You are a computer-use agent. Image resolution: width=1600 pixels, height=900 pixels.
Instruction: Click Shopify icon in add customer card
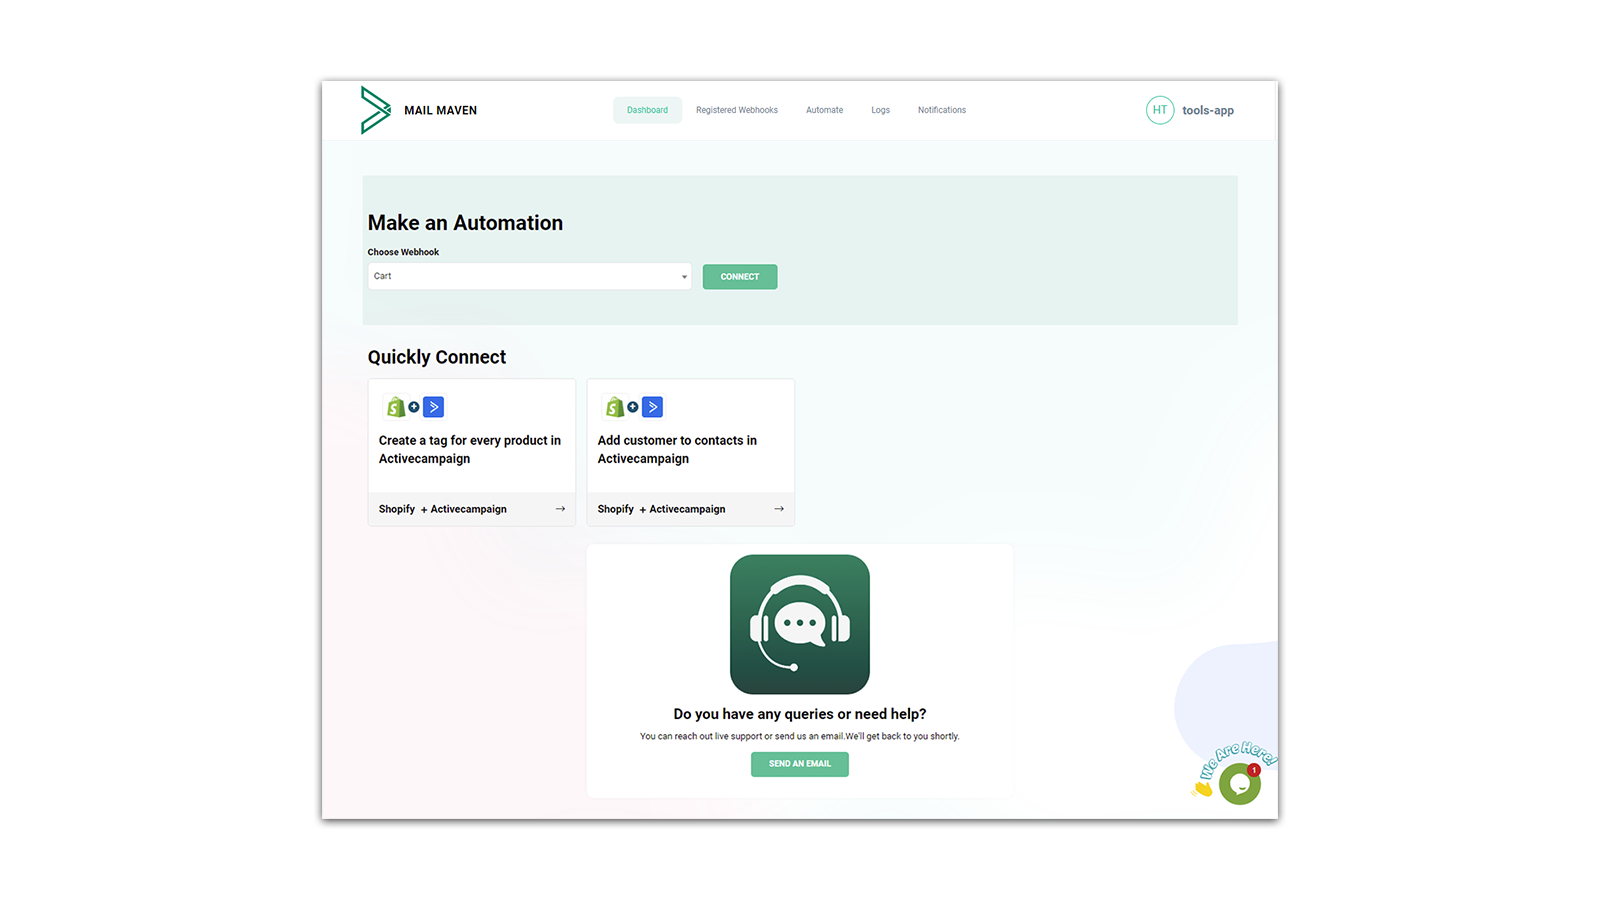[x=615, y=407]
